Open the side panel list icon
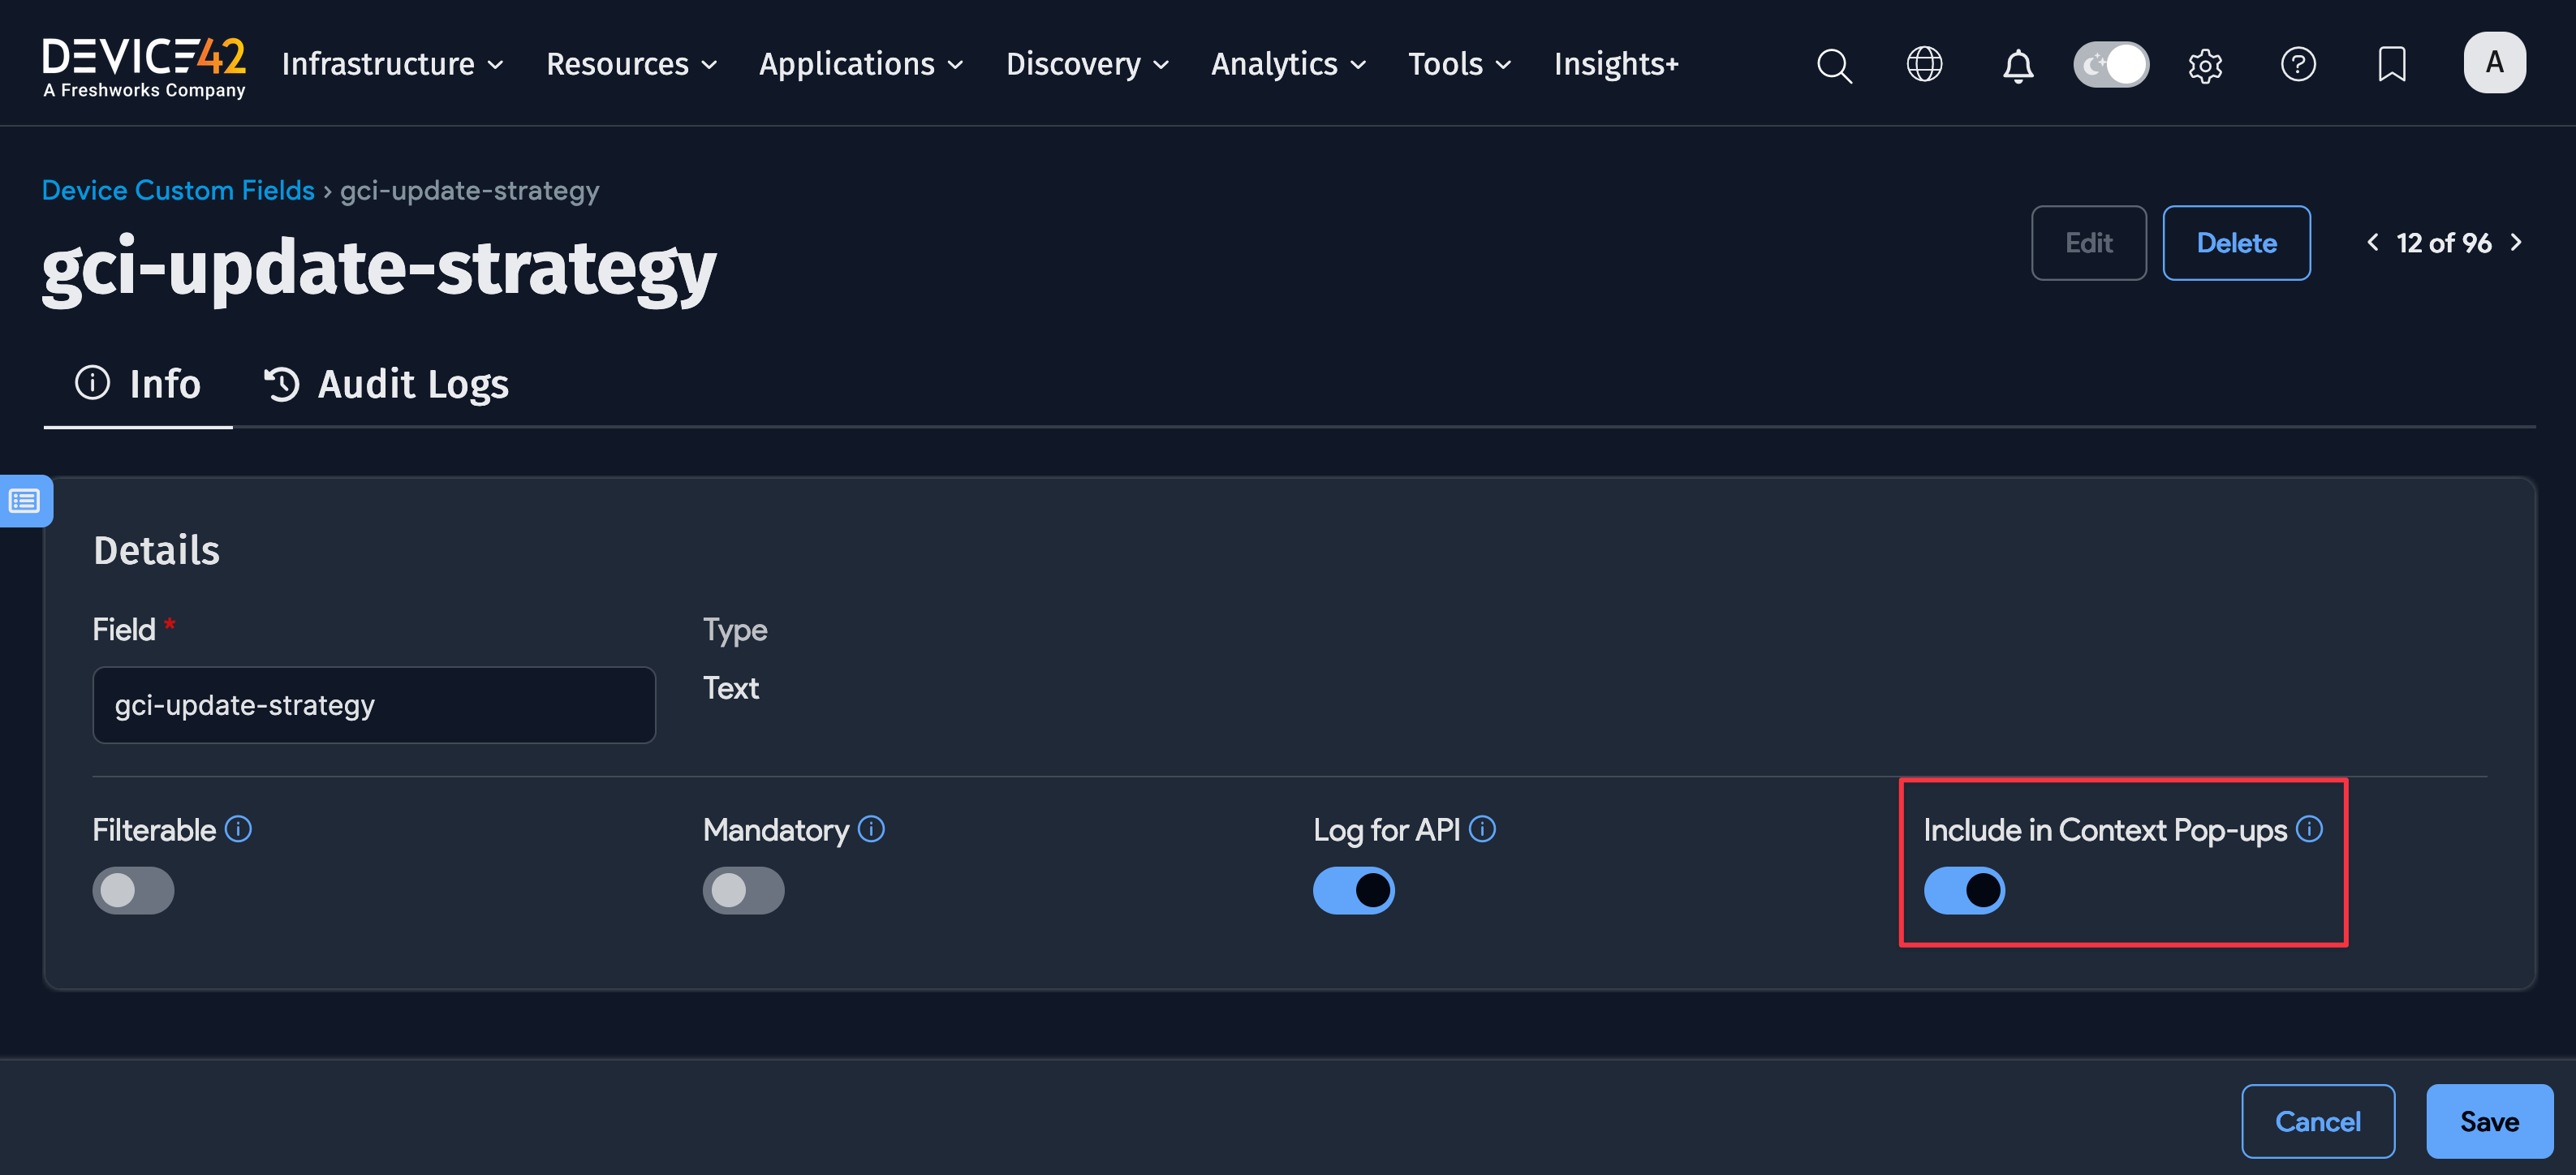Viewport: 2576px width, 1175px height. [25, 500]
